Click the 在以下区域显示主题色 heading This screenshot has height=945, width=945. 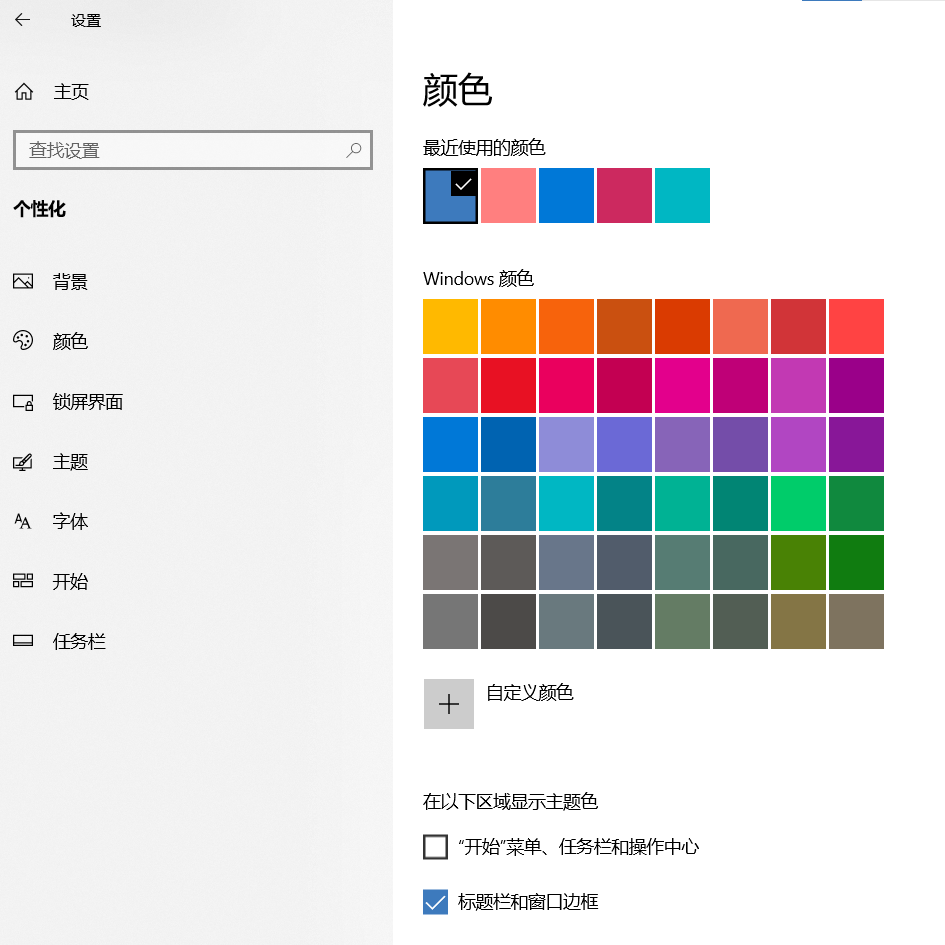[x=510, y=802]
